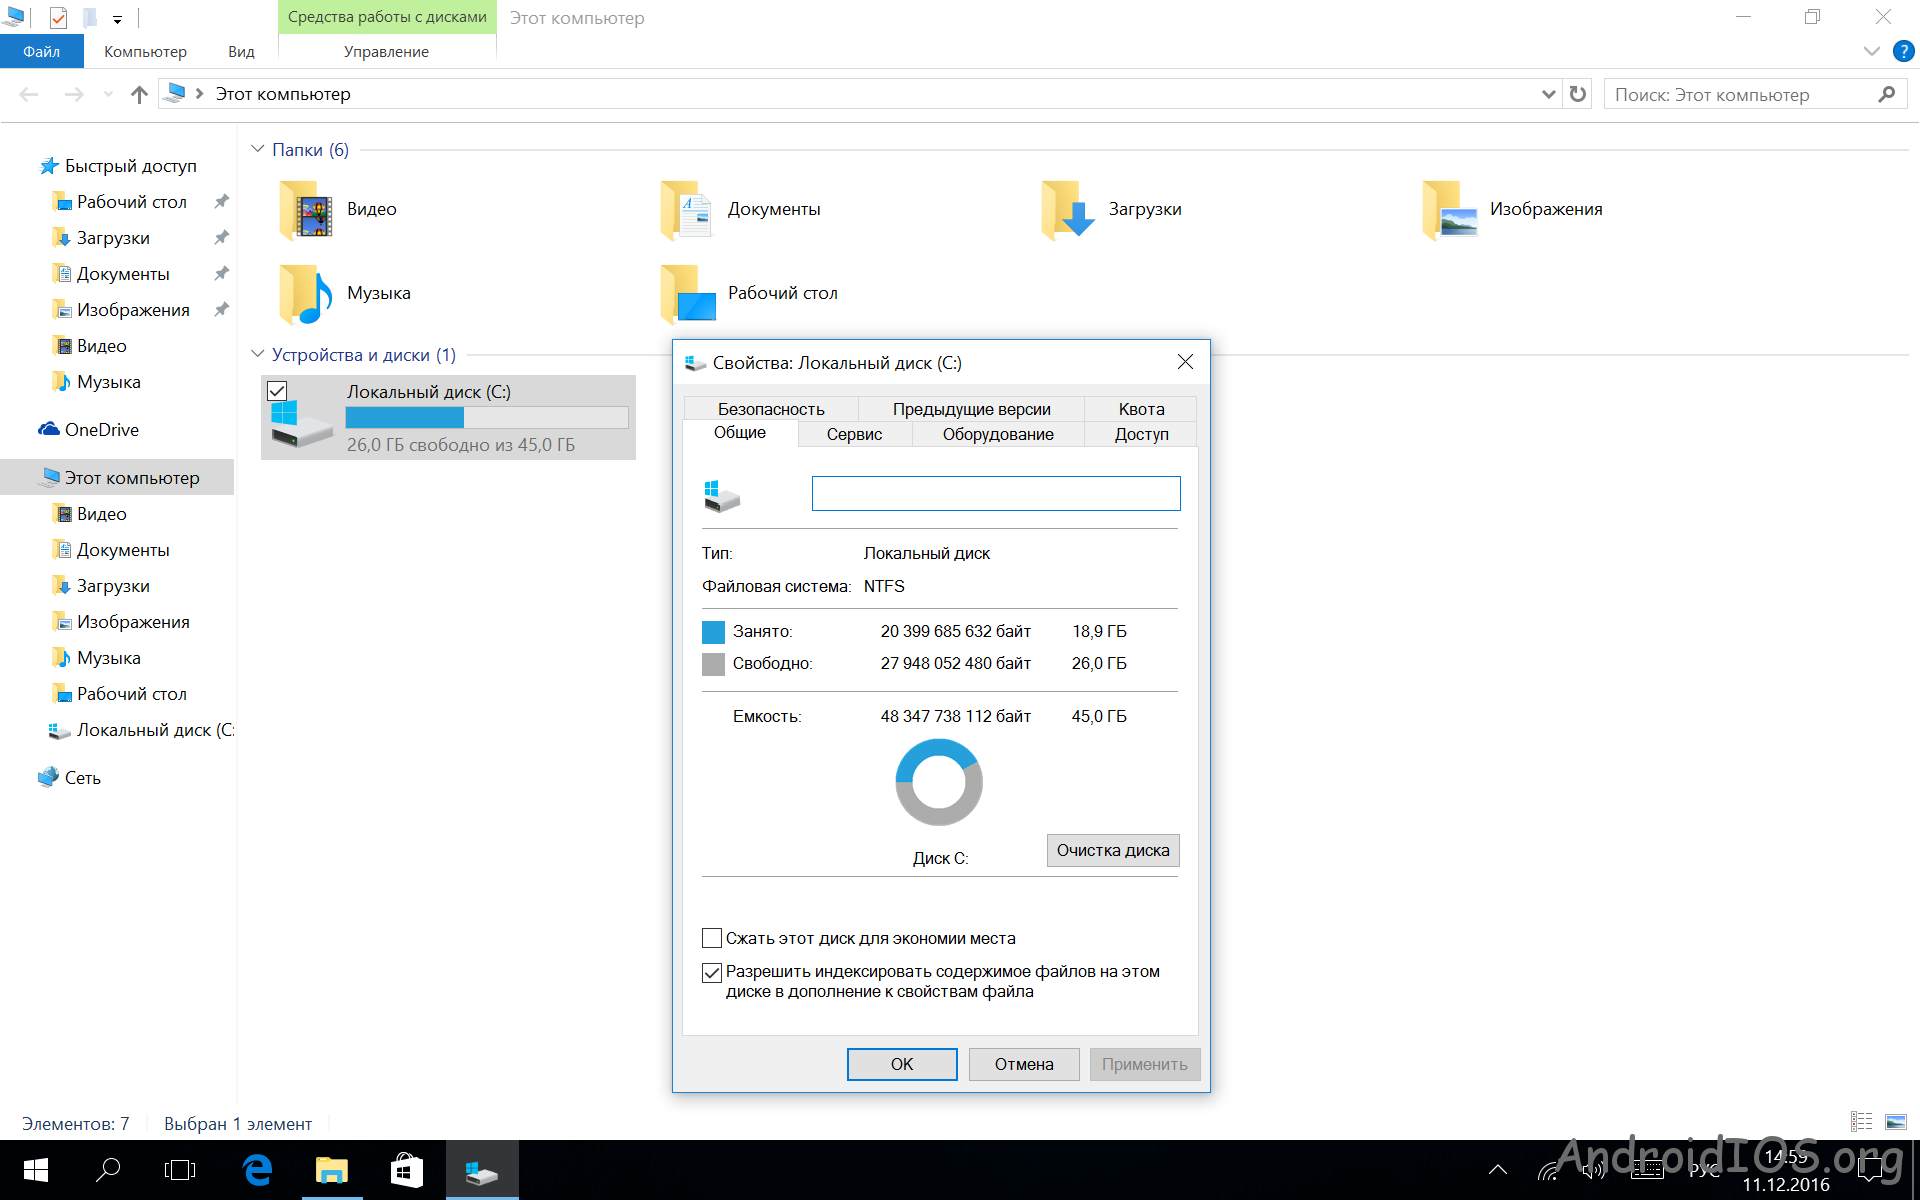The height and width of the screenshot is (1200, 1920).
Task: Collapse the Устройства и диски group
Action: click(258, 354)
